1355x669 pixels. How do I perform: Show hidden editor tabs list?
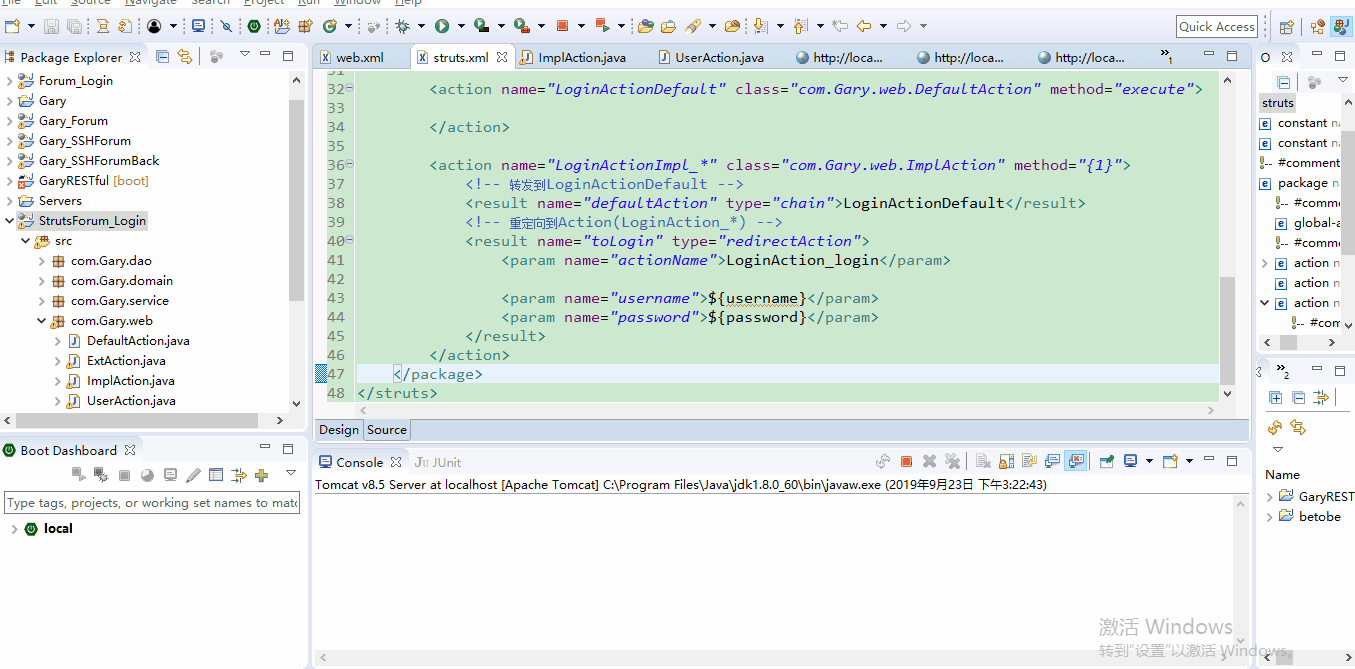pyautogui.click(x=1166, y=56)
